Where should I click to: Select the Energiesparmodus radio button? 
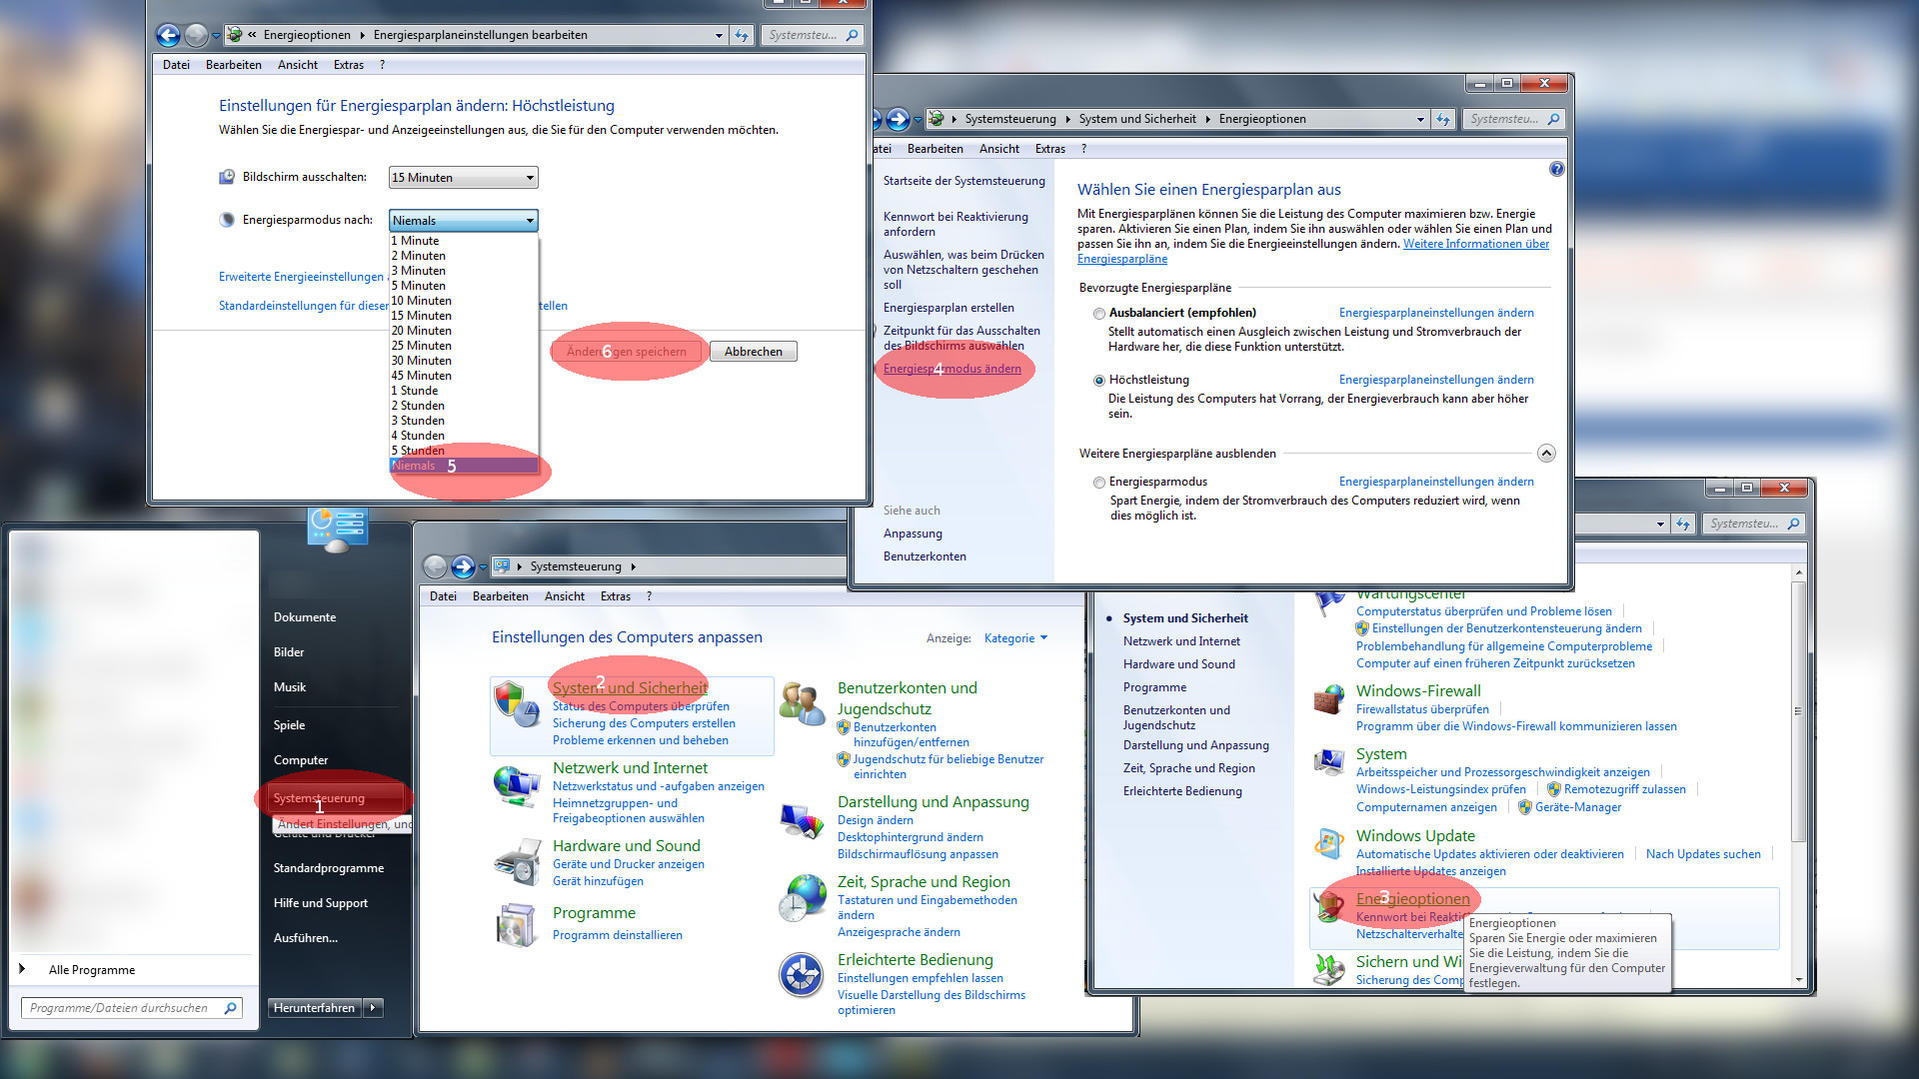1099,483
